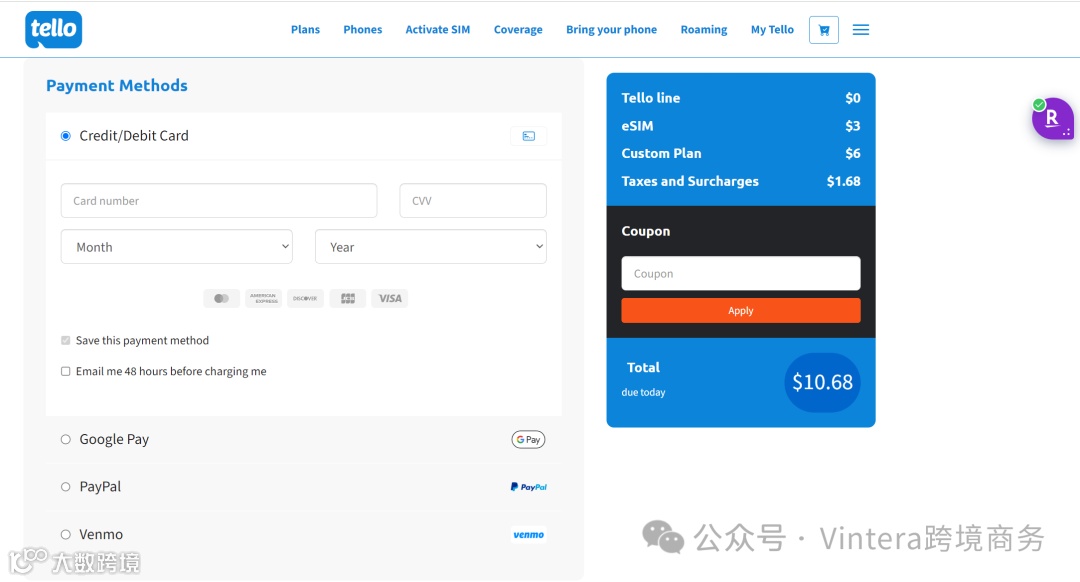This screenshot has height=582, width=1080.
Task: Select Venmo payment option
Action: click(65, 534)
